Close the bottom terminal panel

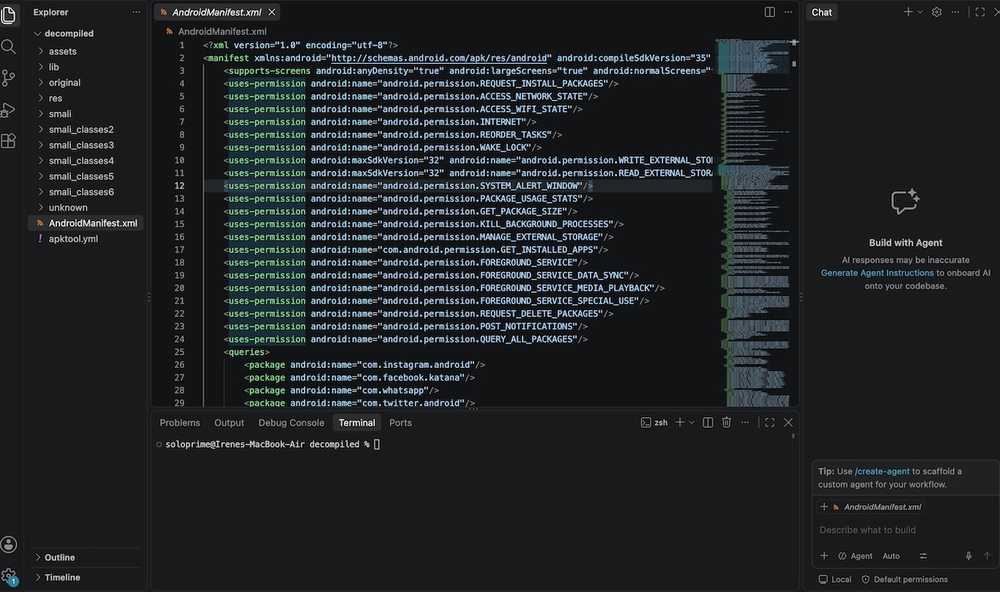click(x=788, y=422)
